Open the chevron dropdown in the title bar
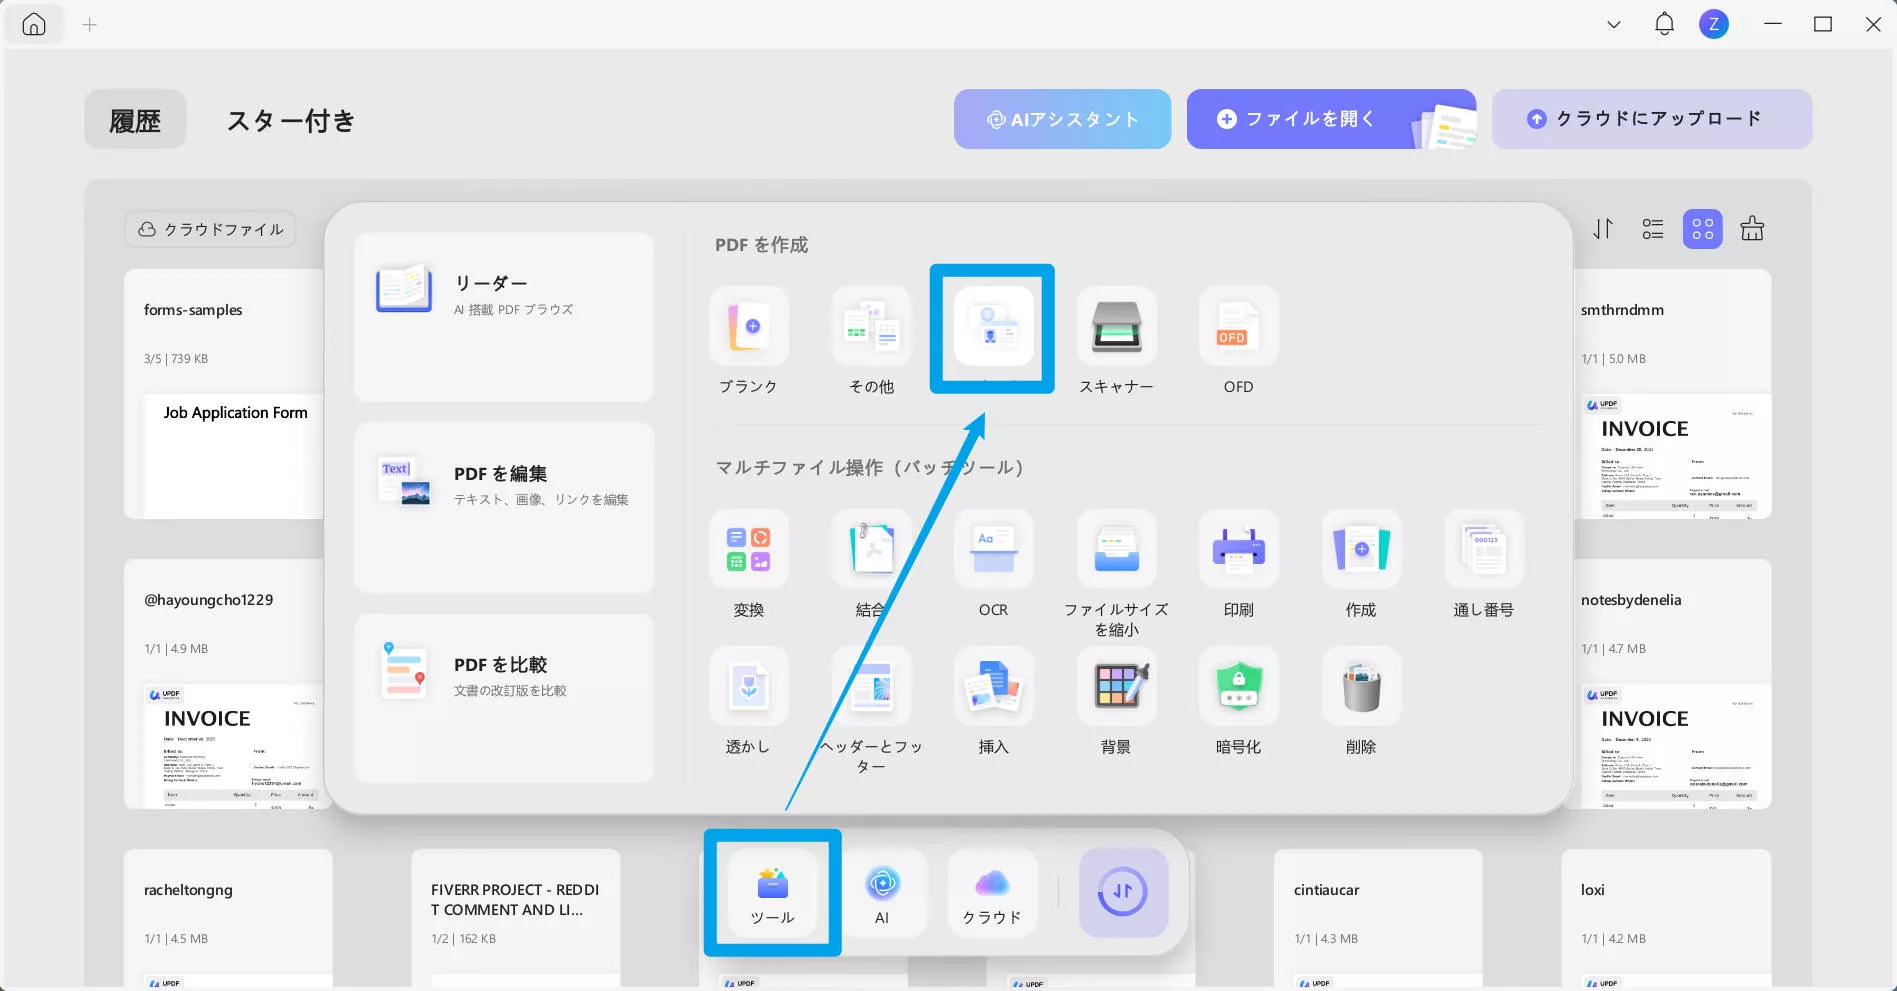Image resolution: width=1897 pixels, height=991 pixels. (x=1612, y=23)
